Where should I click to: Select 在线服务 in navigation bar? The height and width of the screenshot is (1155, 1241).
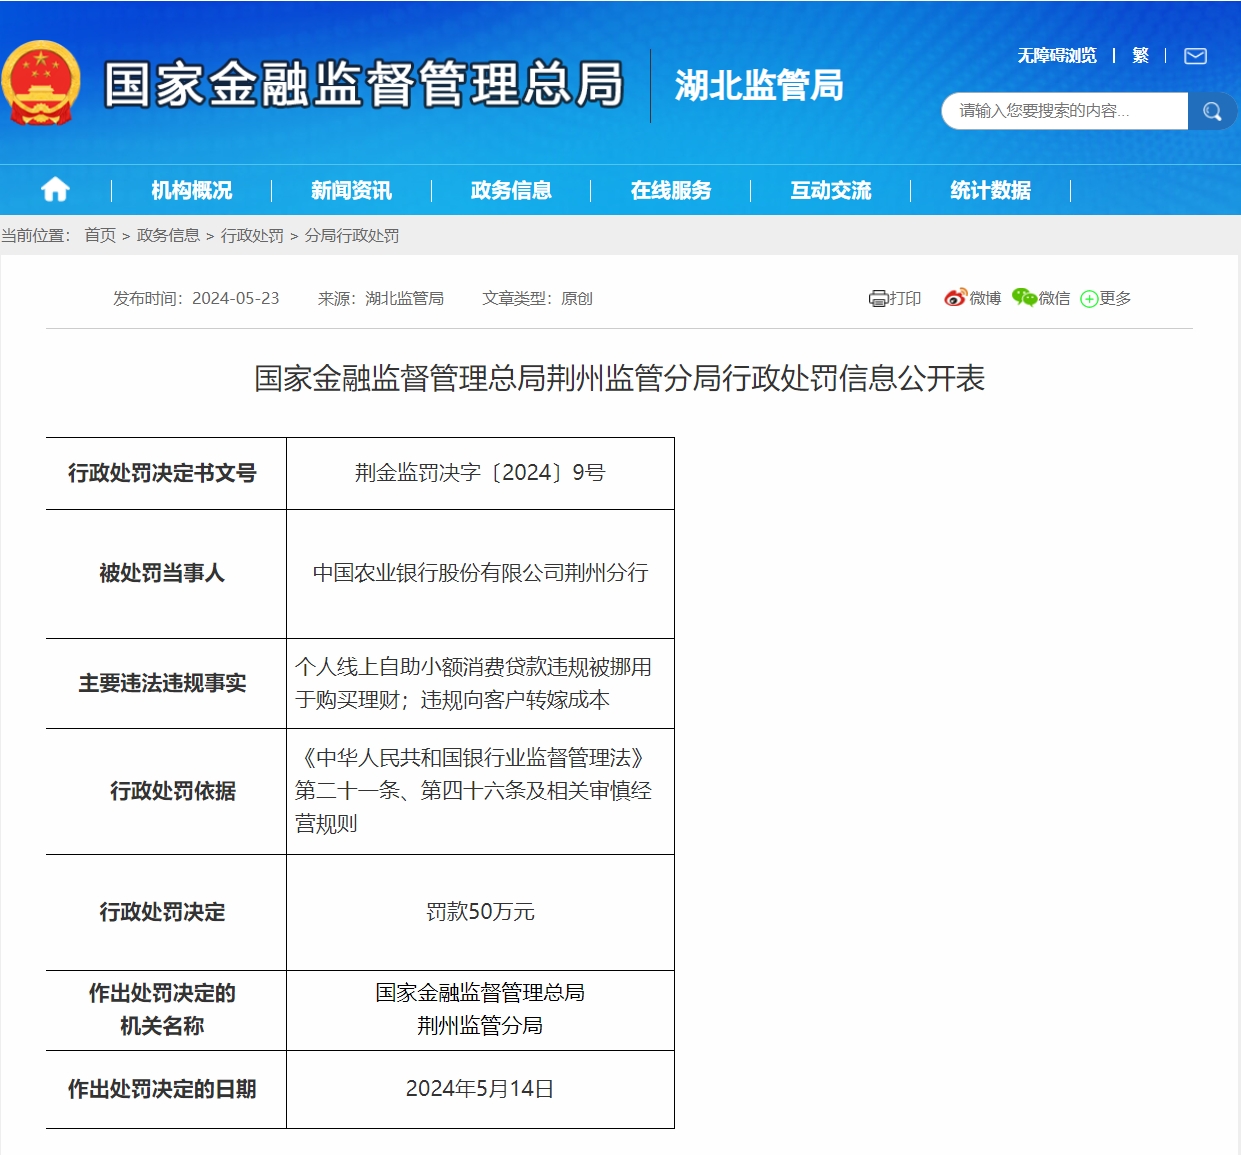click(x=671, y=190)
